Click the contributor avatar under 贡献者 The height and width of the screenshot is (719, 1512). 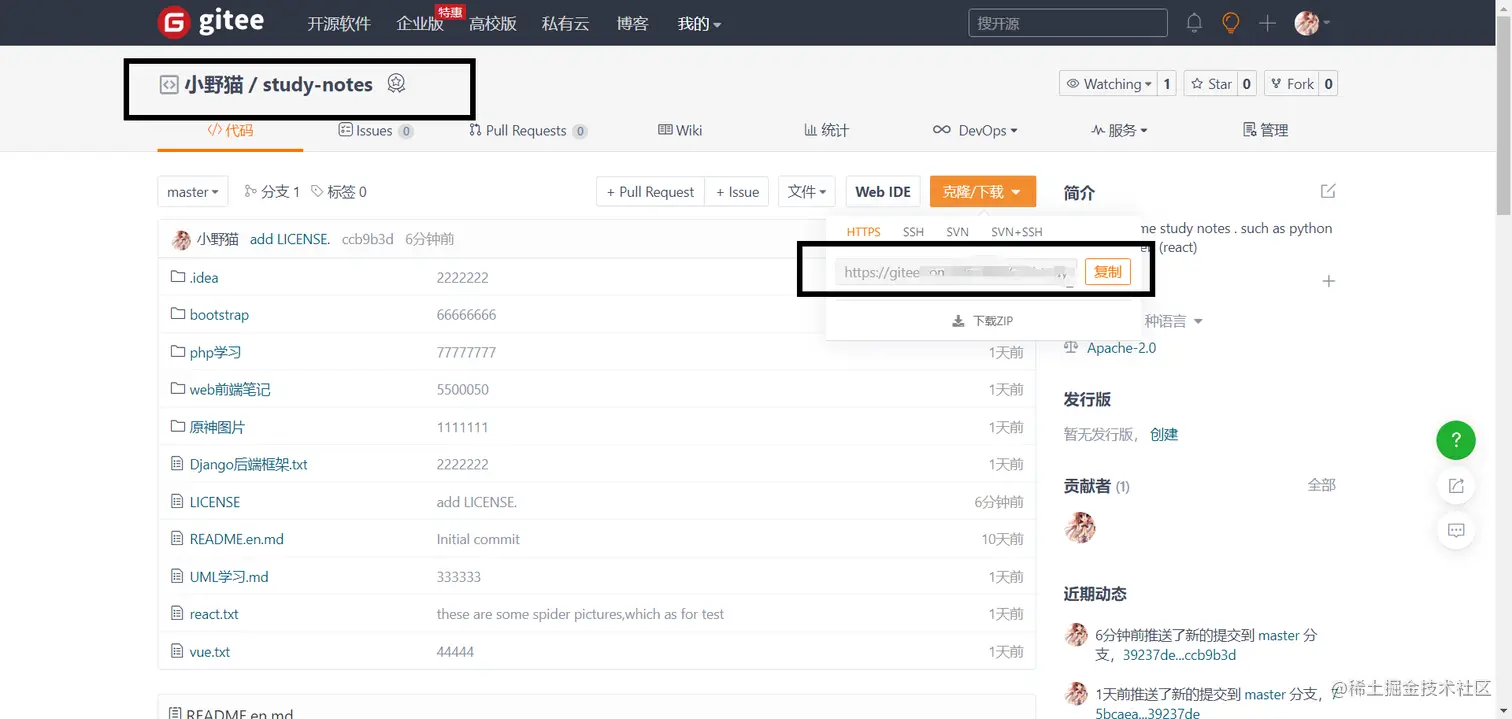[1080, 527]
